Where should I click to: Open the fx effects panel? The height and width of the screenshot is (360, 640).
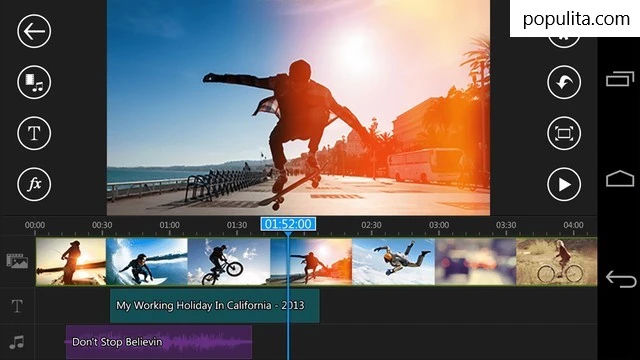point(34,184)
